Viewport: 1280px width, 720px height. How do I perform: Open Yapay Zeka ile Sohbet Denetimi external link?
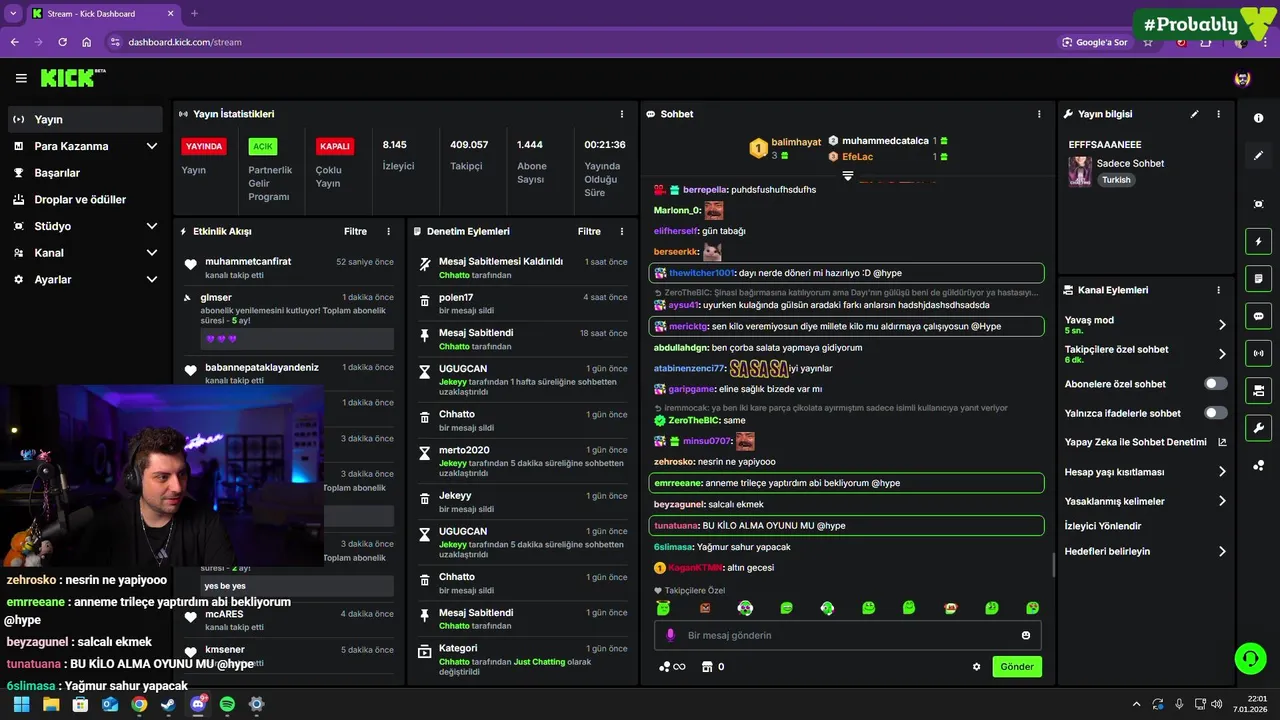point(1222,442)
